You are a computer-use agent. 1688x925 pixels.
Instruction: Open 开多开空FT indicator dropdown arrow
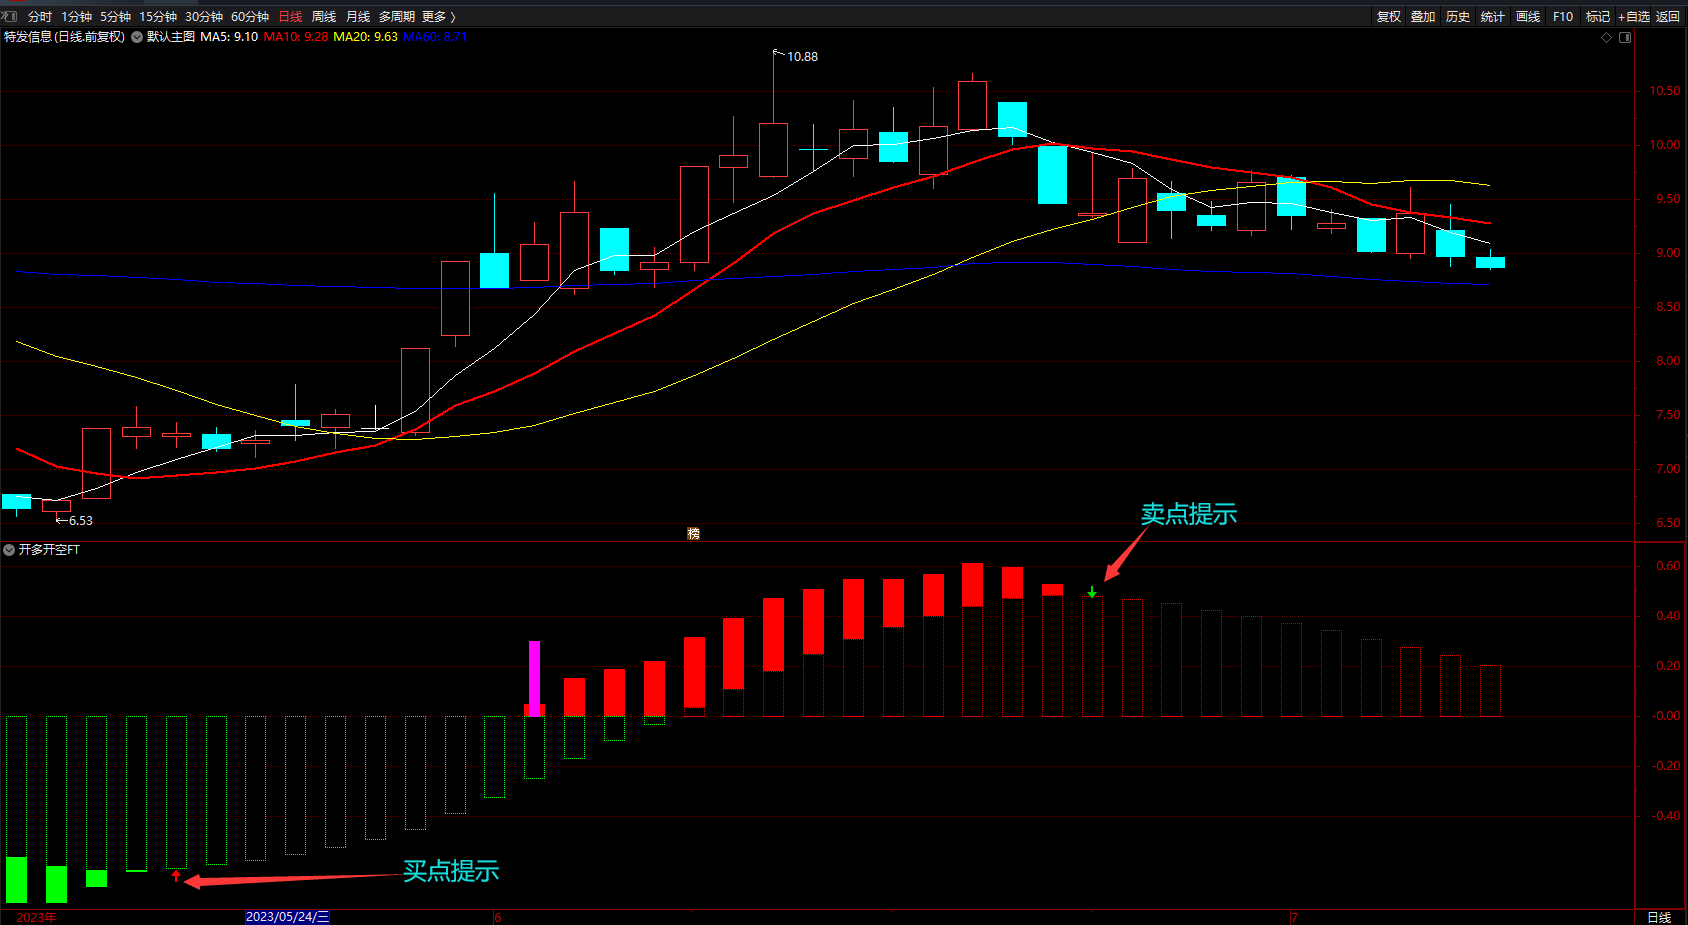point(9,550)
